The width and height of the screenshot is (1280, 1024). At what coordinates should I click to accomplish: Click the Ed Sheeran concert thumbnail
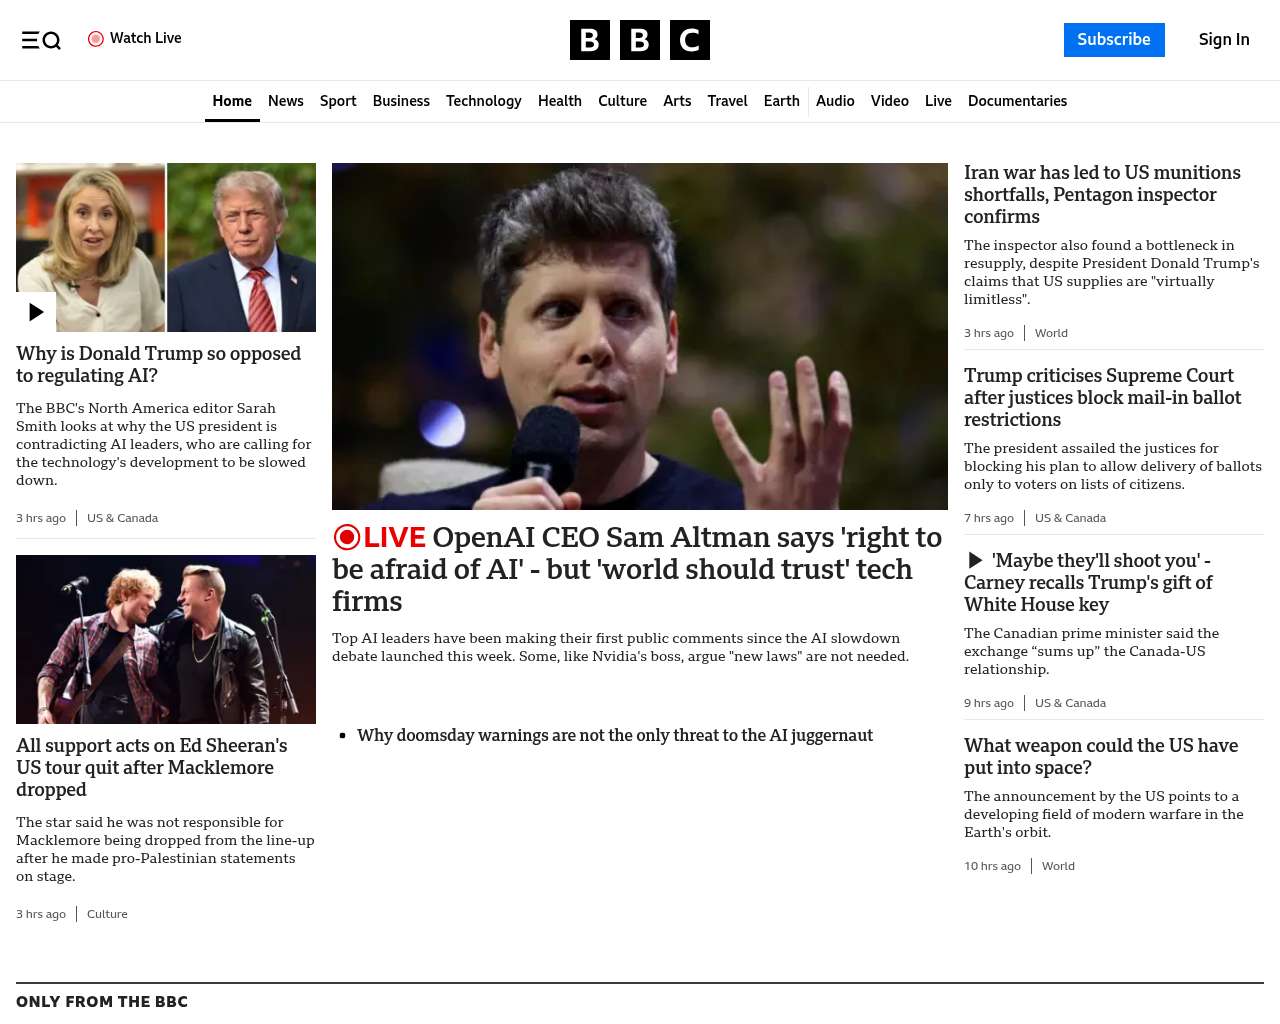click(x=166, y=639)
